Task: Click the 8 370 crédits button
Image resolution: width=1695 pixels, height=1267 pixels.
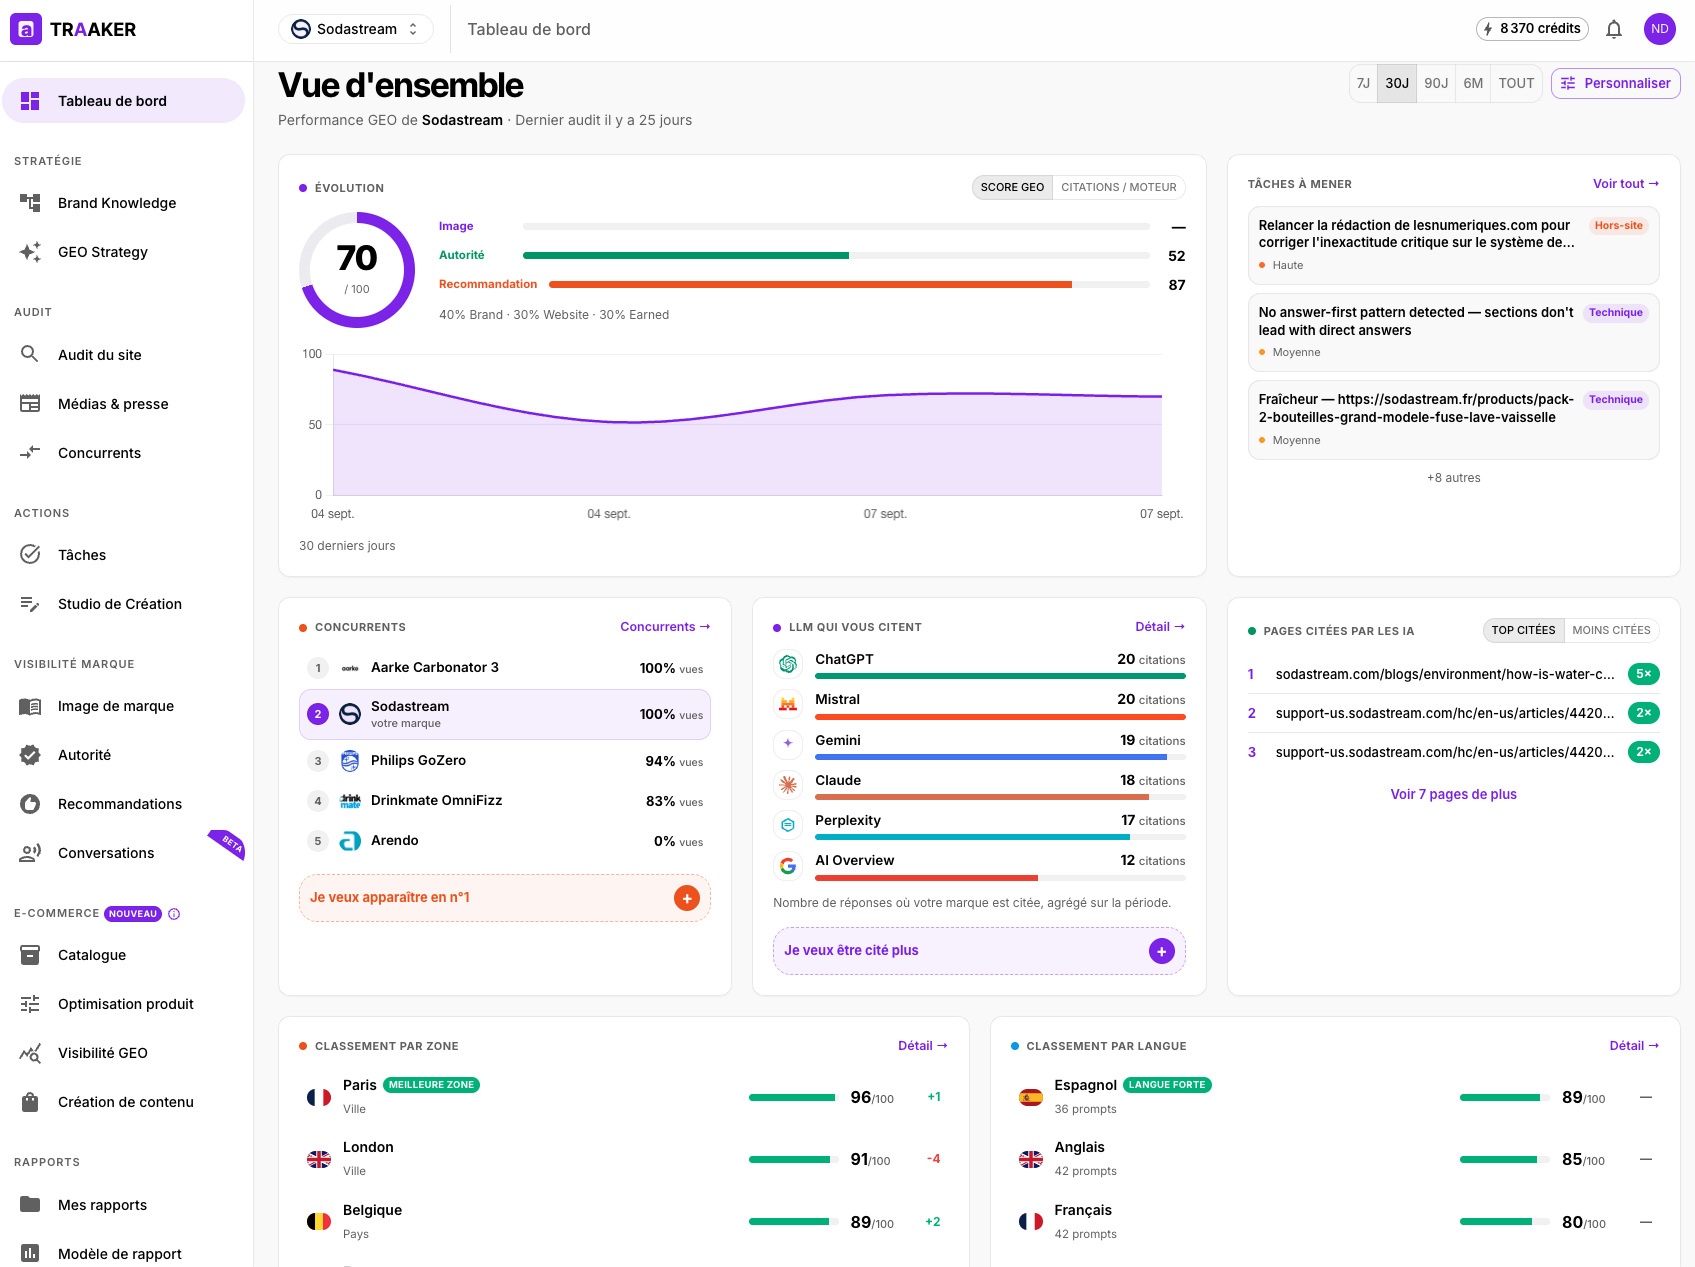Action: [x=1532, y=29]
